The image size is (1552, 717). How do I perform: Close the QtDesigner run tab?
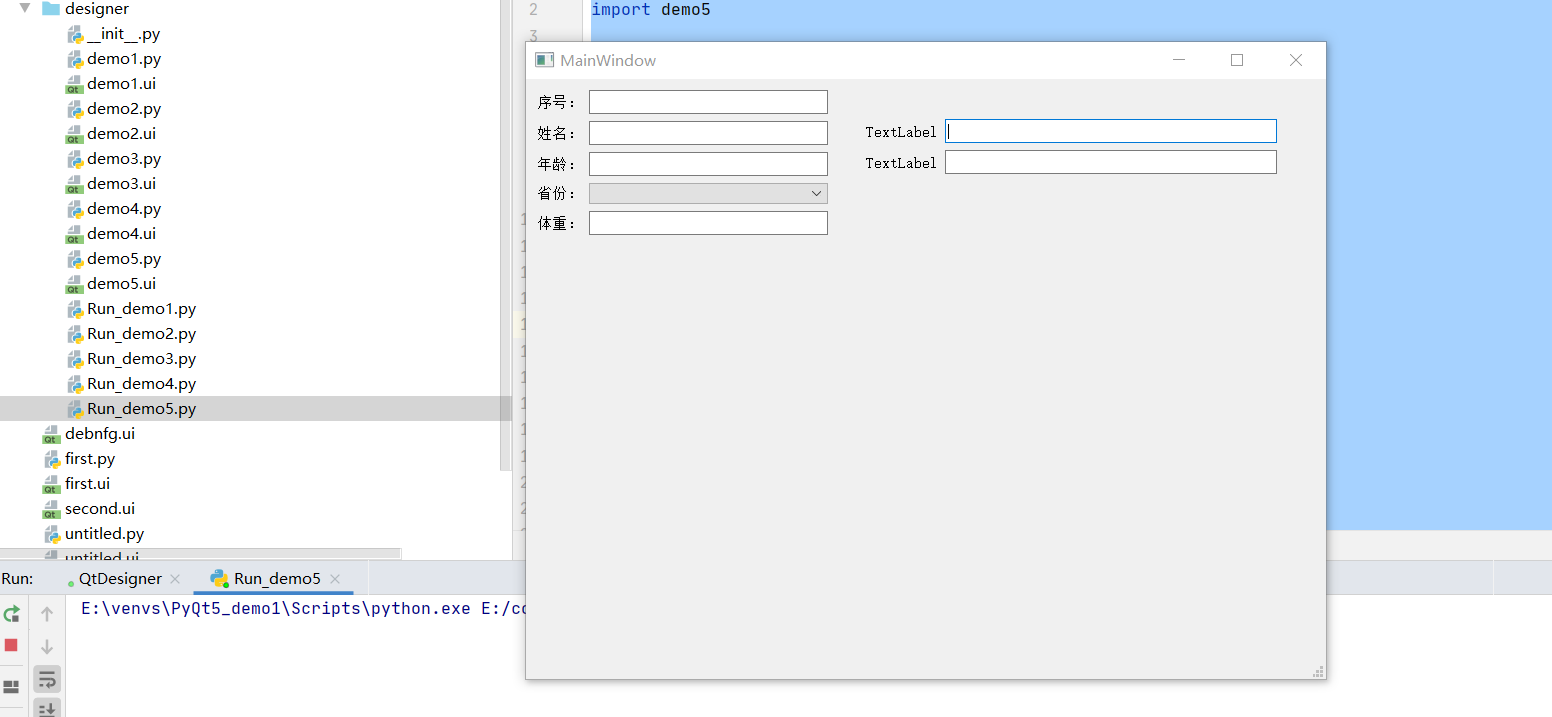(x=175, y=579)
